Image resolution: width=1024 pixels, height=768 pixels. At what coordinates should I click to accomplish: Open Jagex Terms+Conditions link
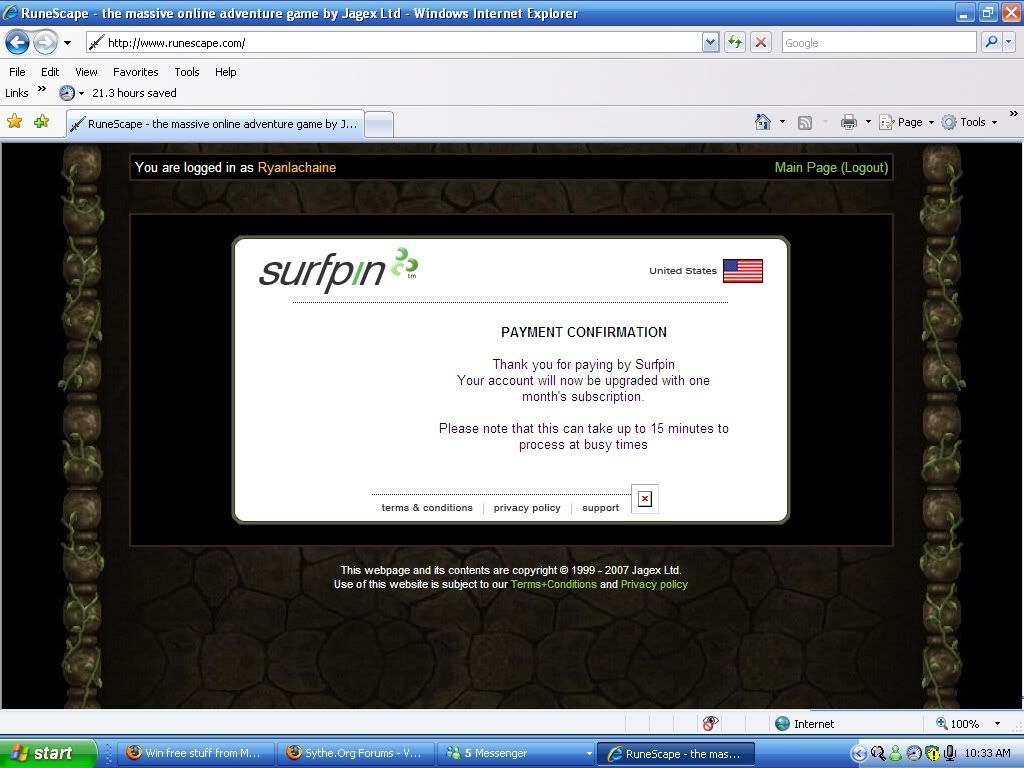pos(553,584)
